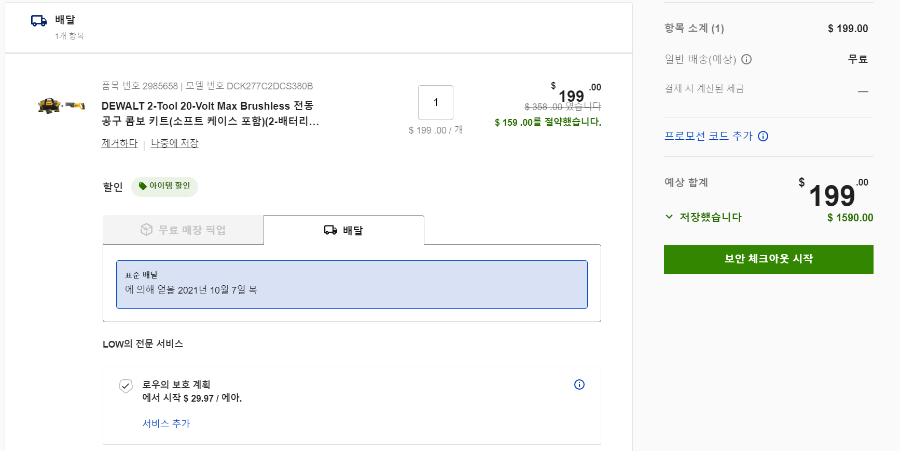This screenshot has height=451, width=900.
Task: Click the 결제 시 계산된 세금 label
Action: pyautogui.click(x=704, y=89)
